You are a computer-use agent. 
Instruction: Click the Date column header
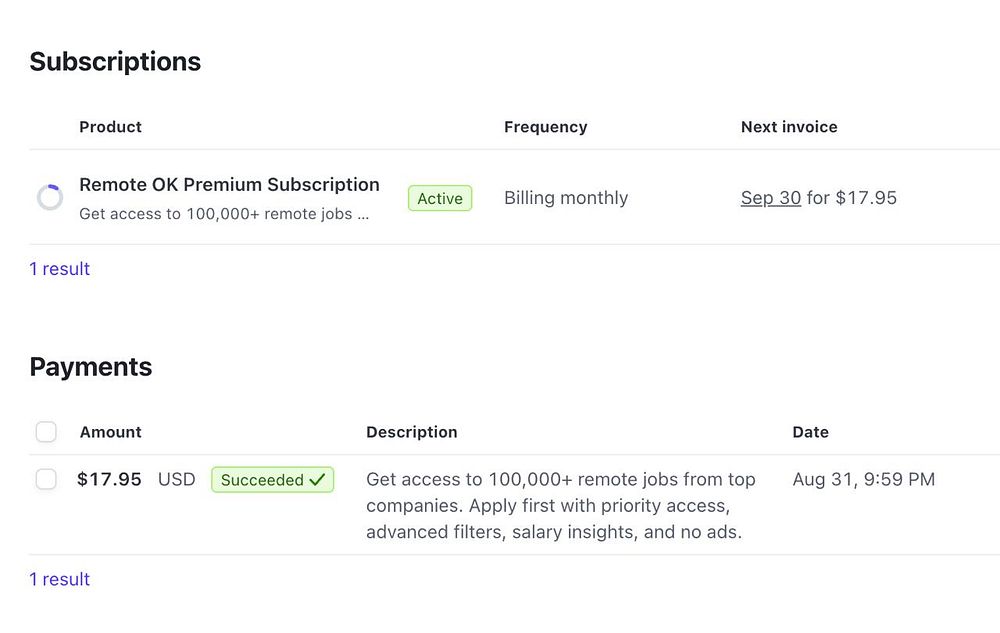coord(810,432)
